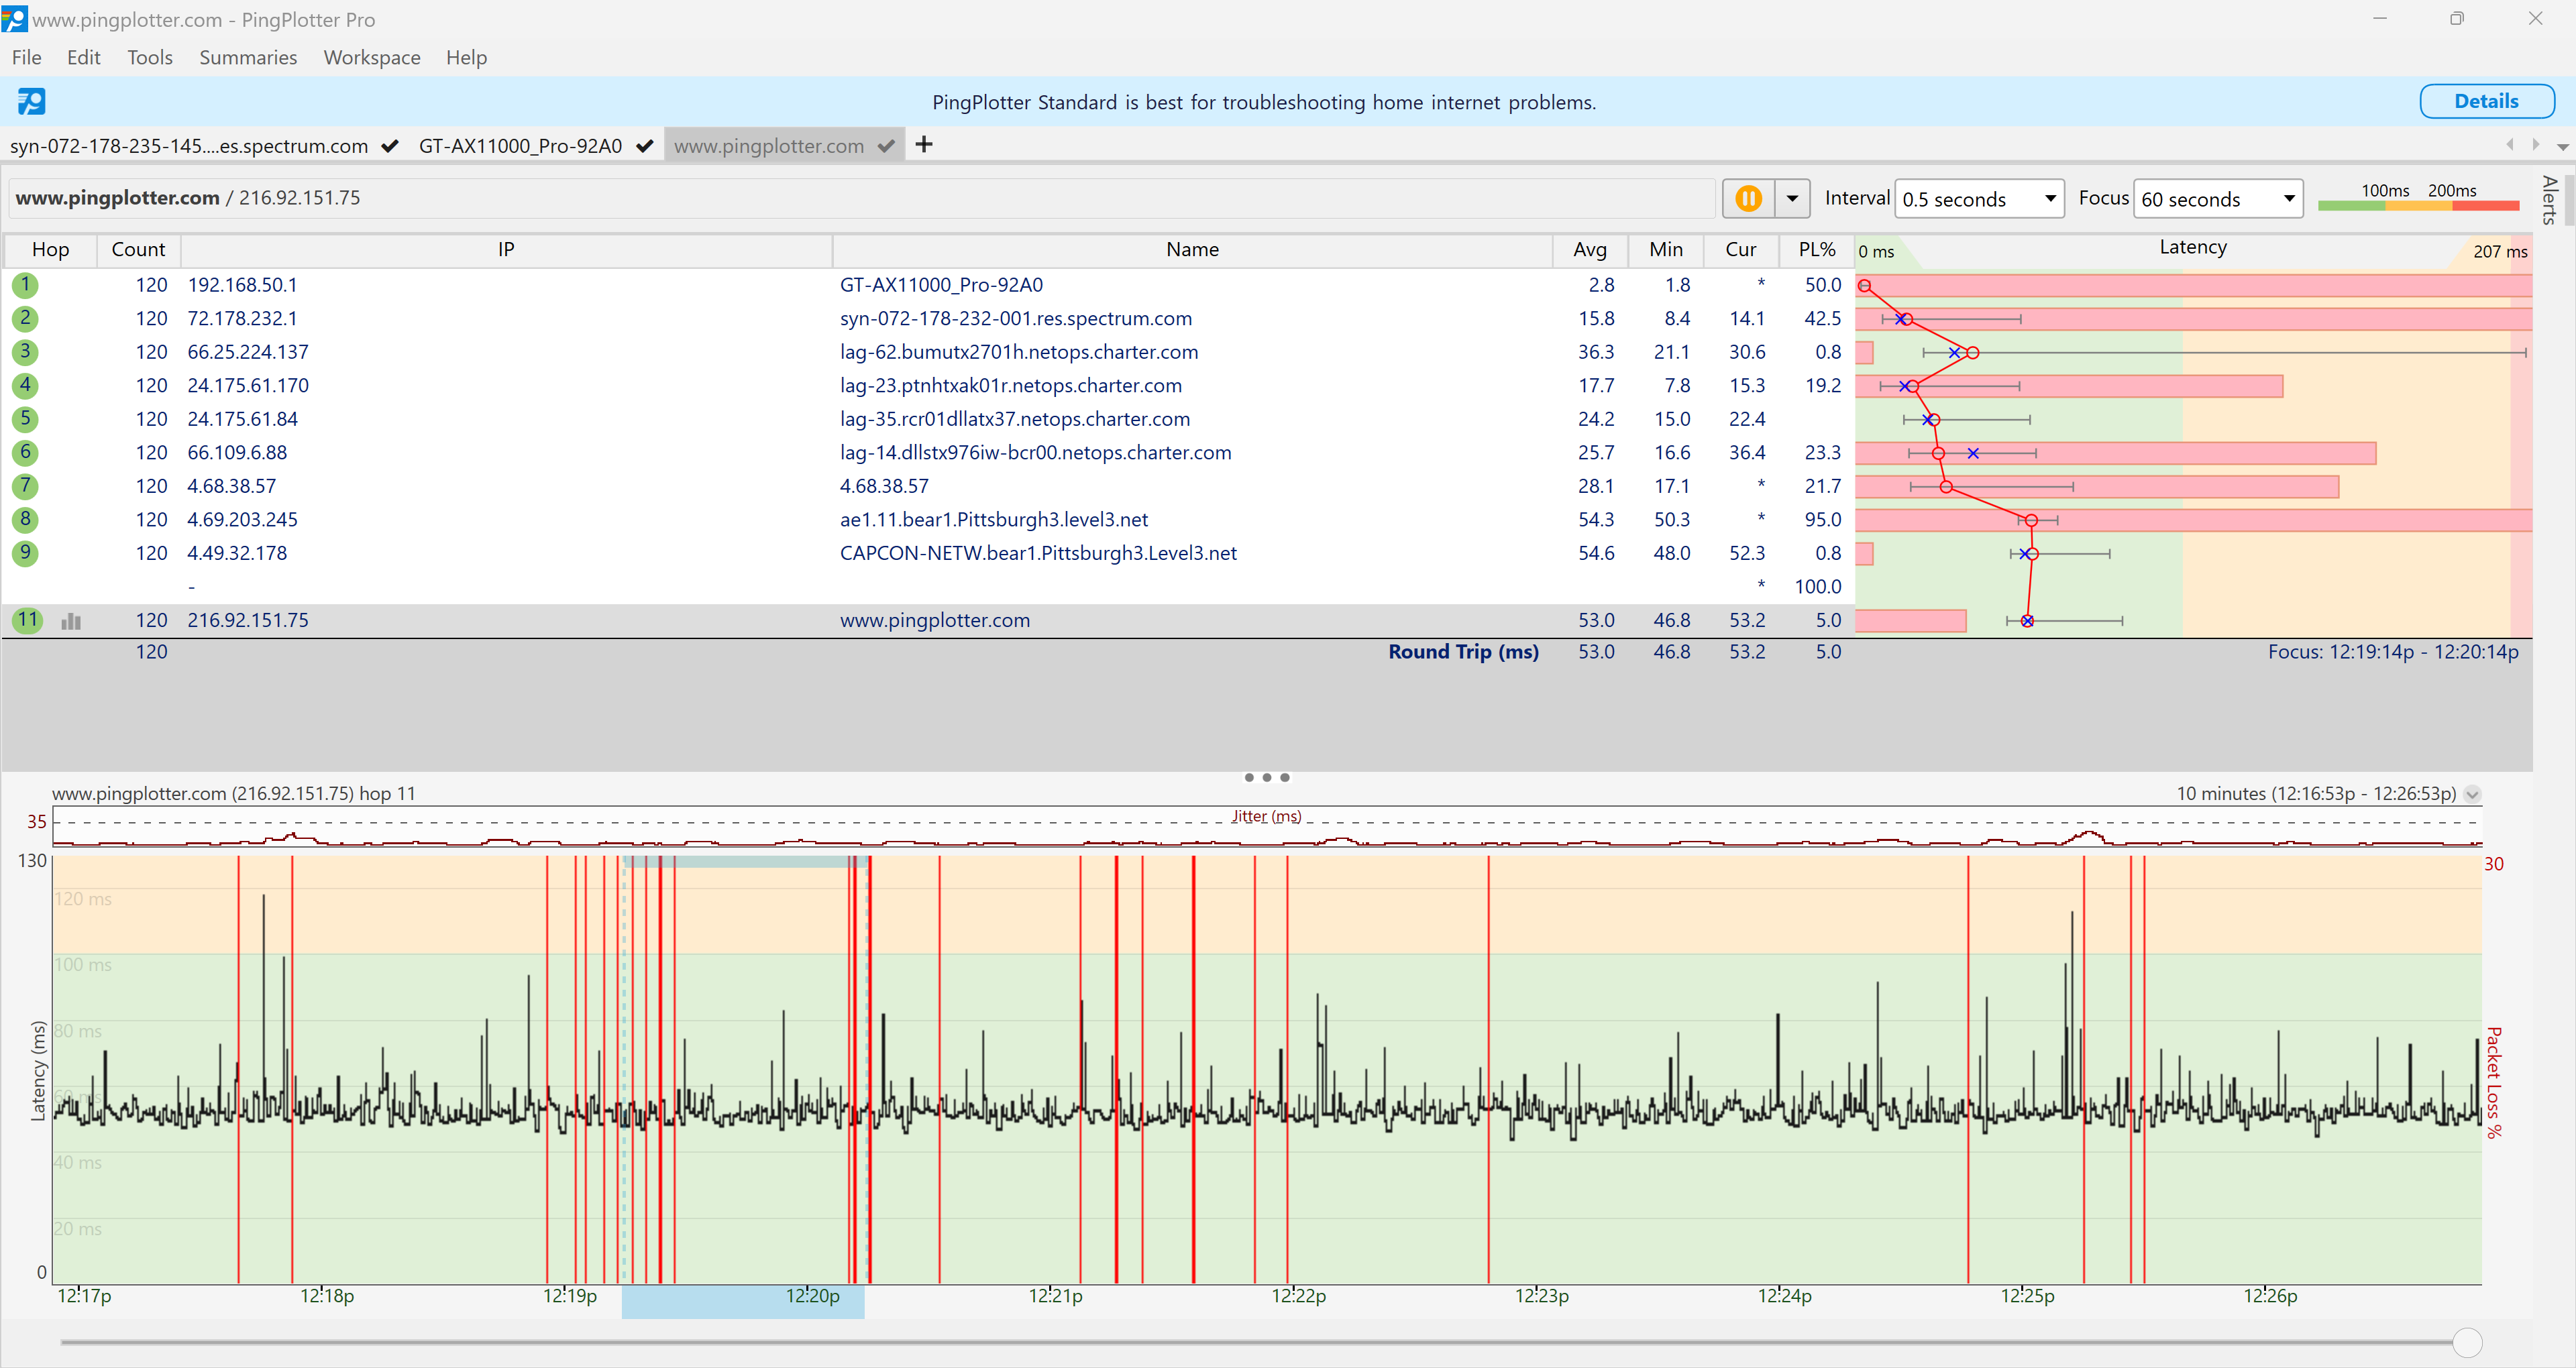Add a new target tab with the plus icon

[x=924, y=145]
